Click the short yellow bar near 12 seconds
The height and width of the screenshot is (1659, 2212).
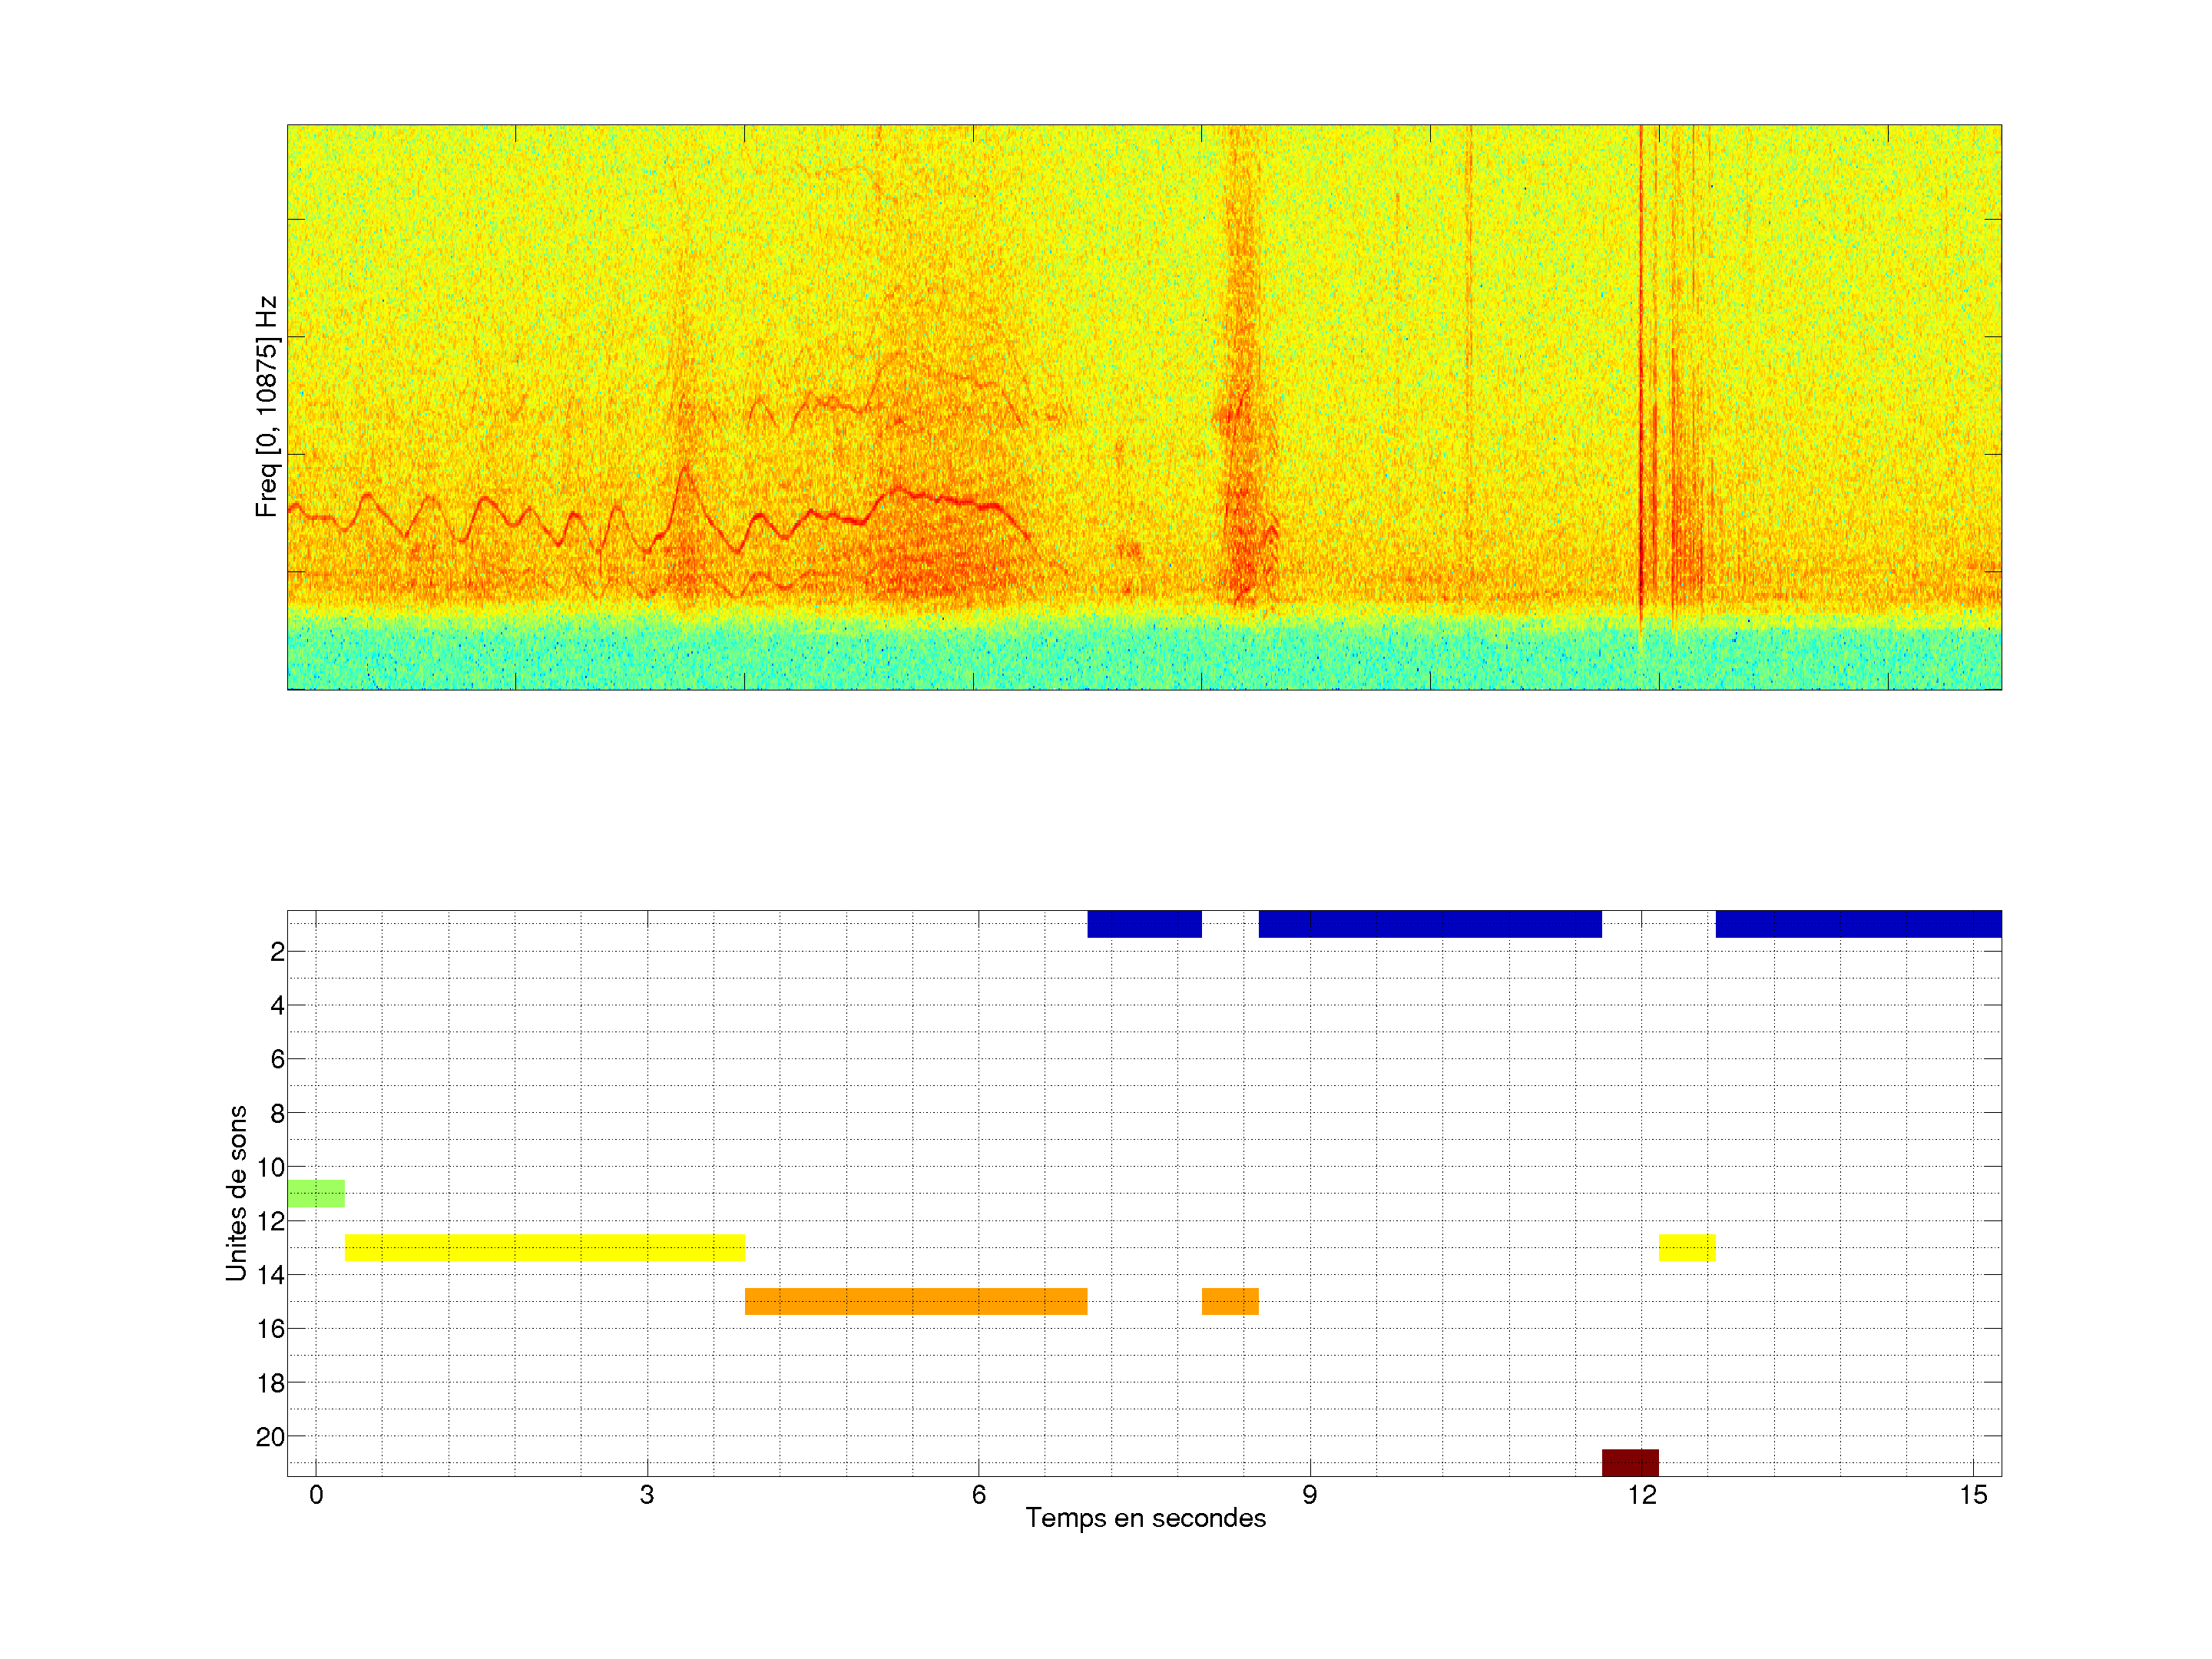1687,1247
